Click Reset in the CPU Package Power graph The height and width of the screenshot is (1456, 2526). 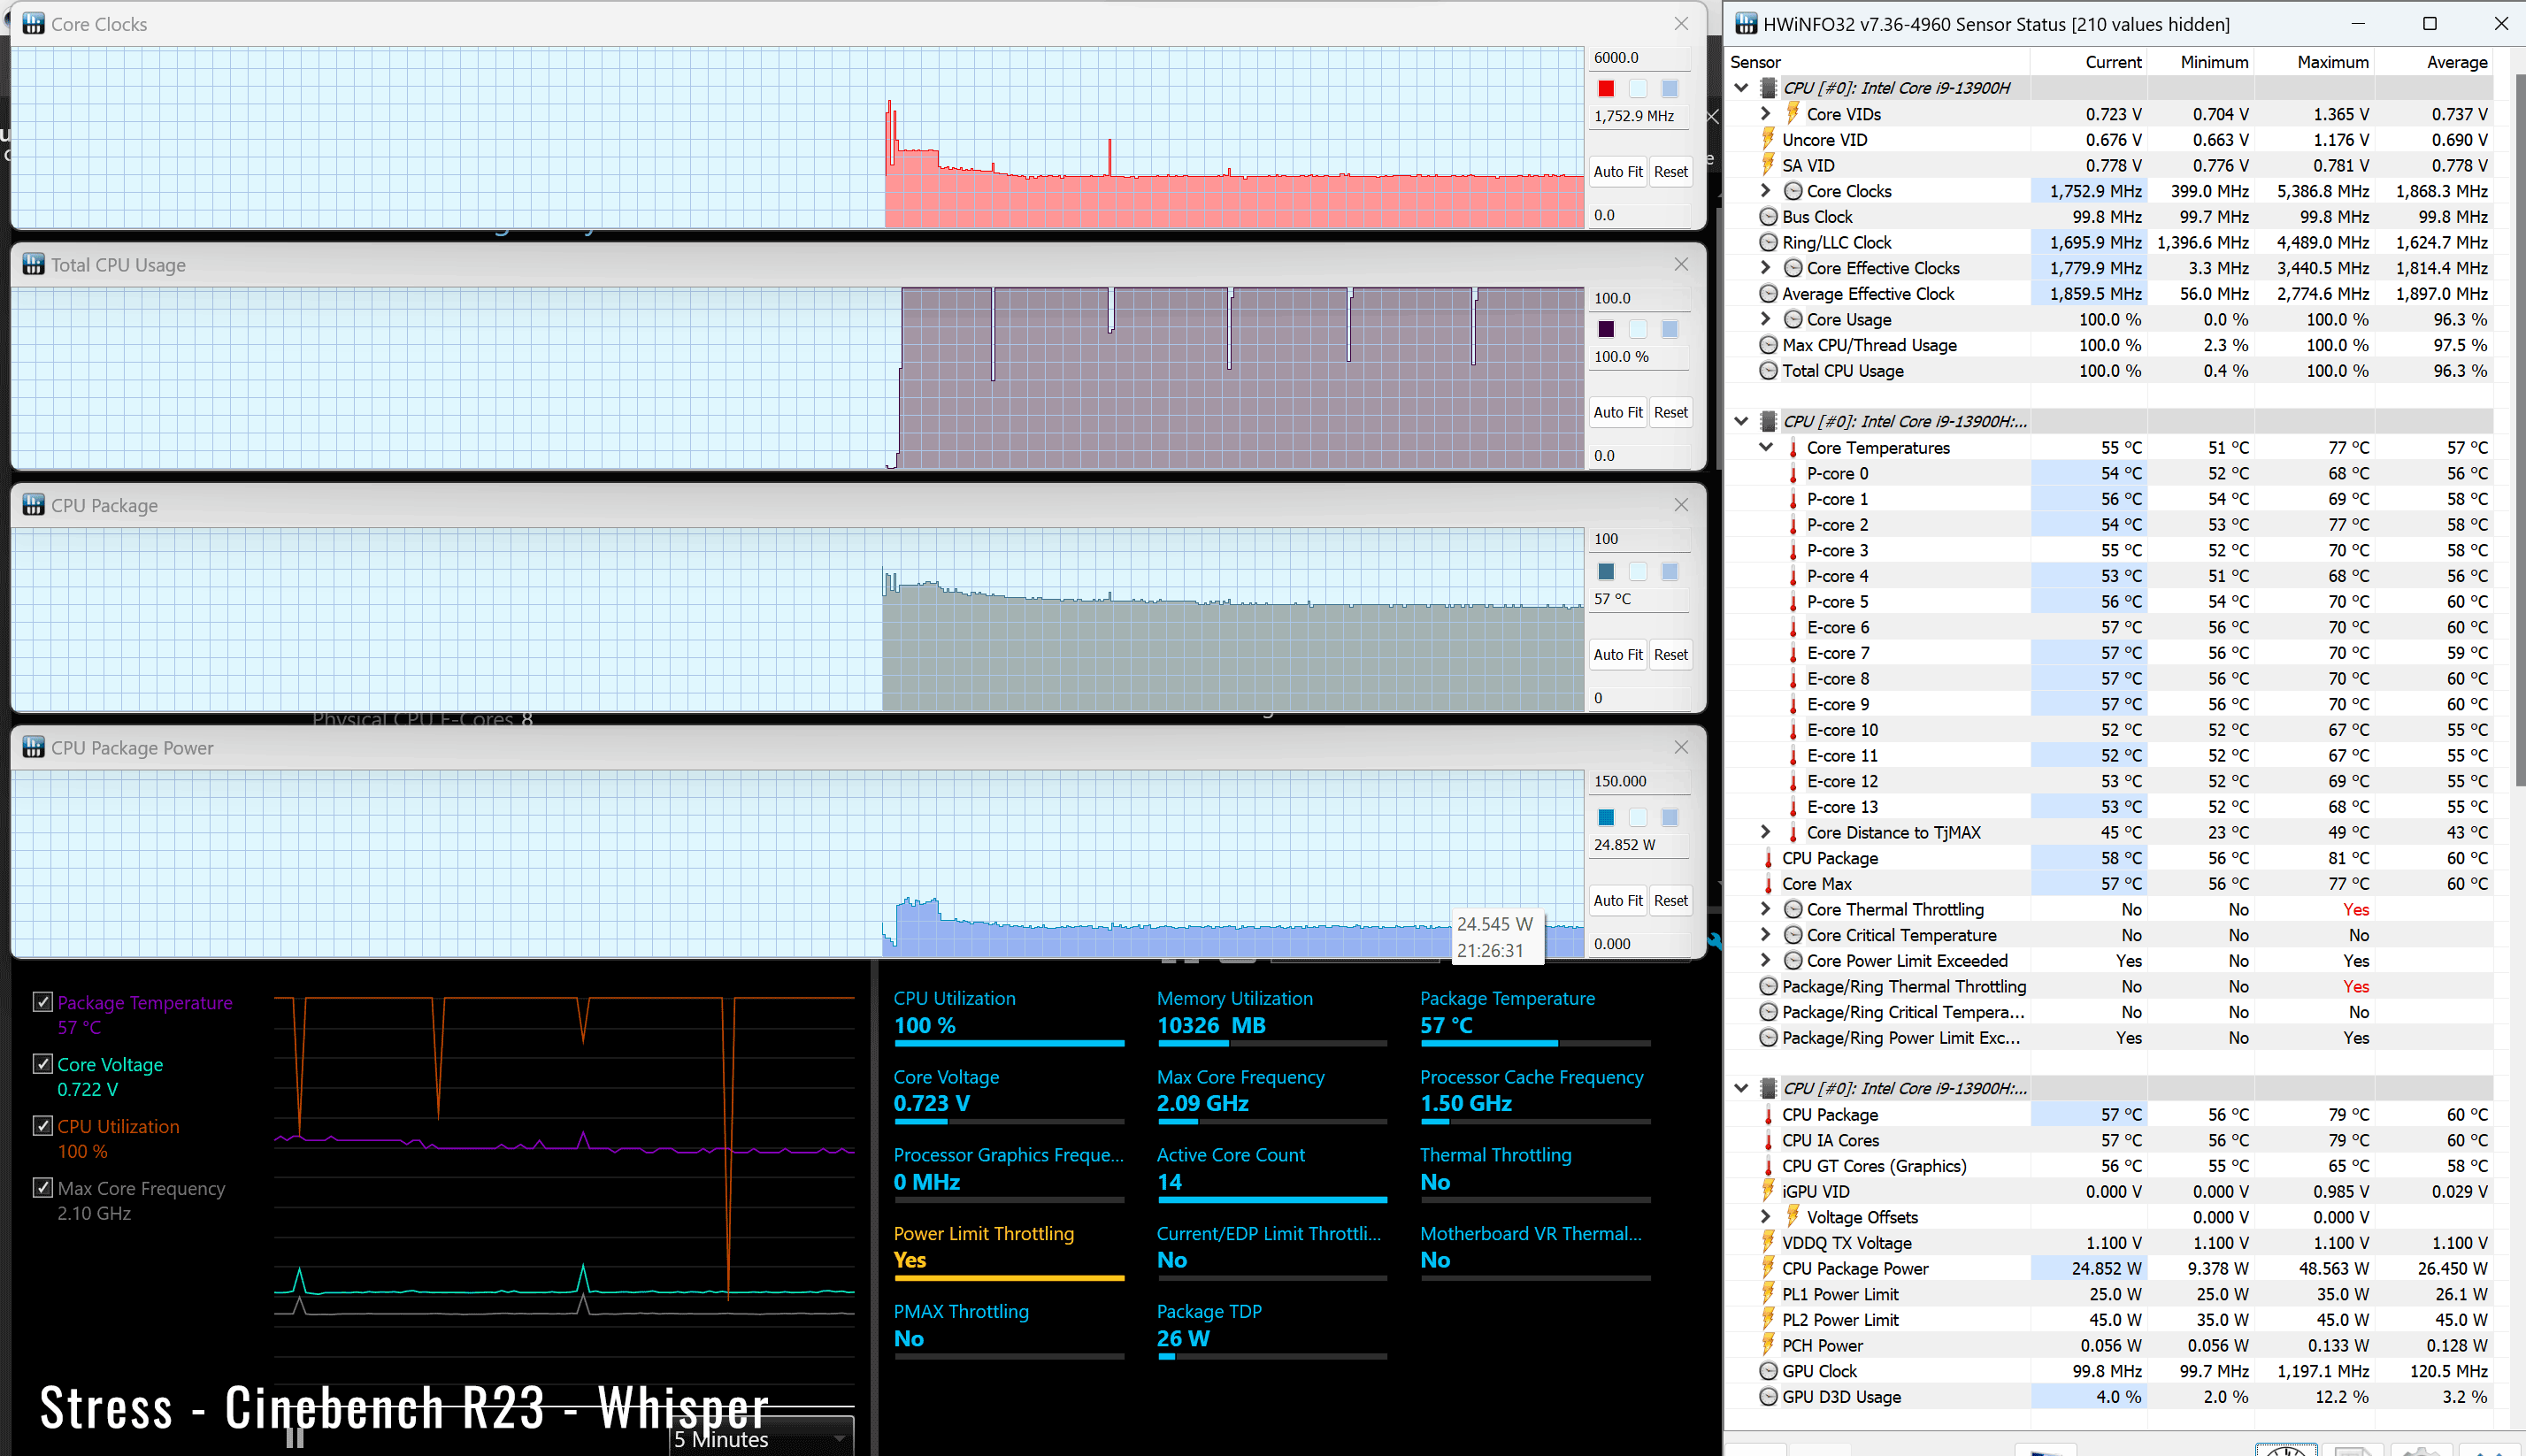coord(1670,900)
